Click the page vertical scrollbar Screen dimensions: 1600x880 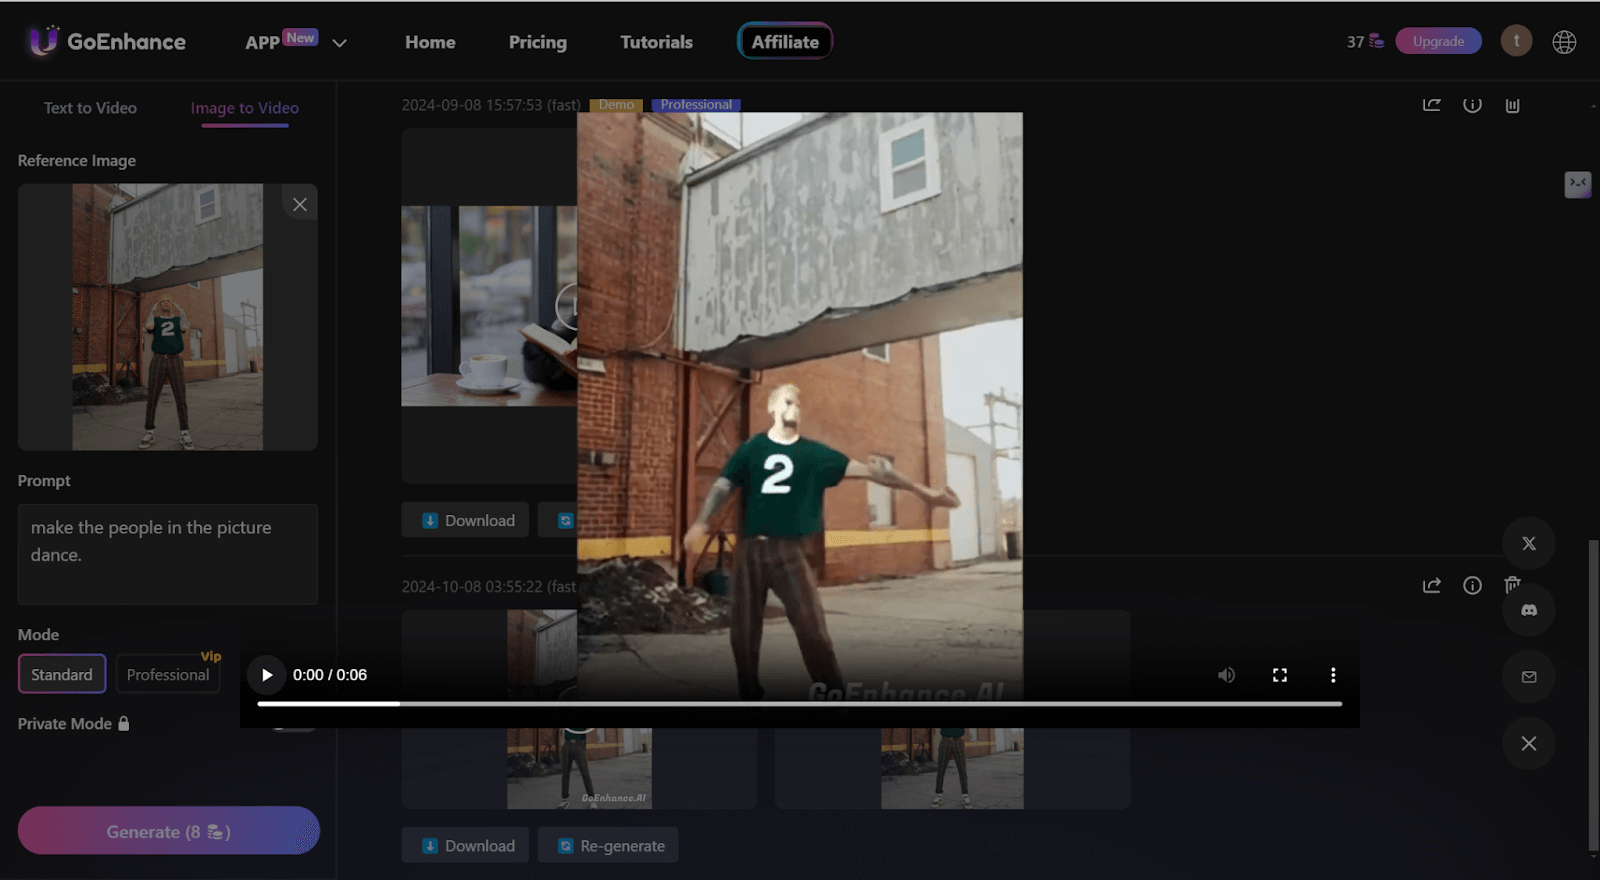1593,695
